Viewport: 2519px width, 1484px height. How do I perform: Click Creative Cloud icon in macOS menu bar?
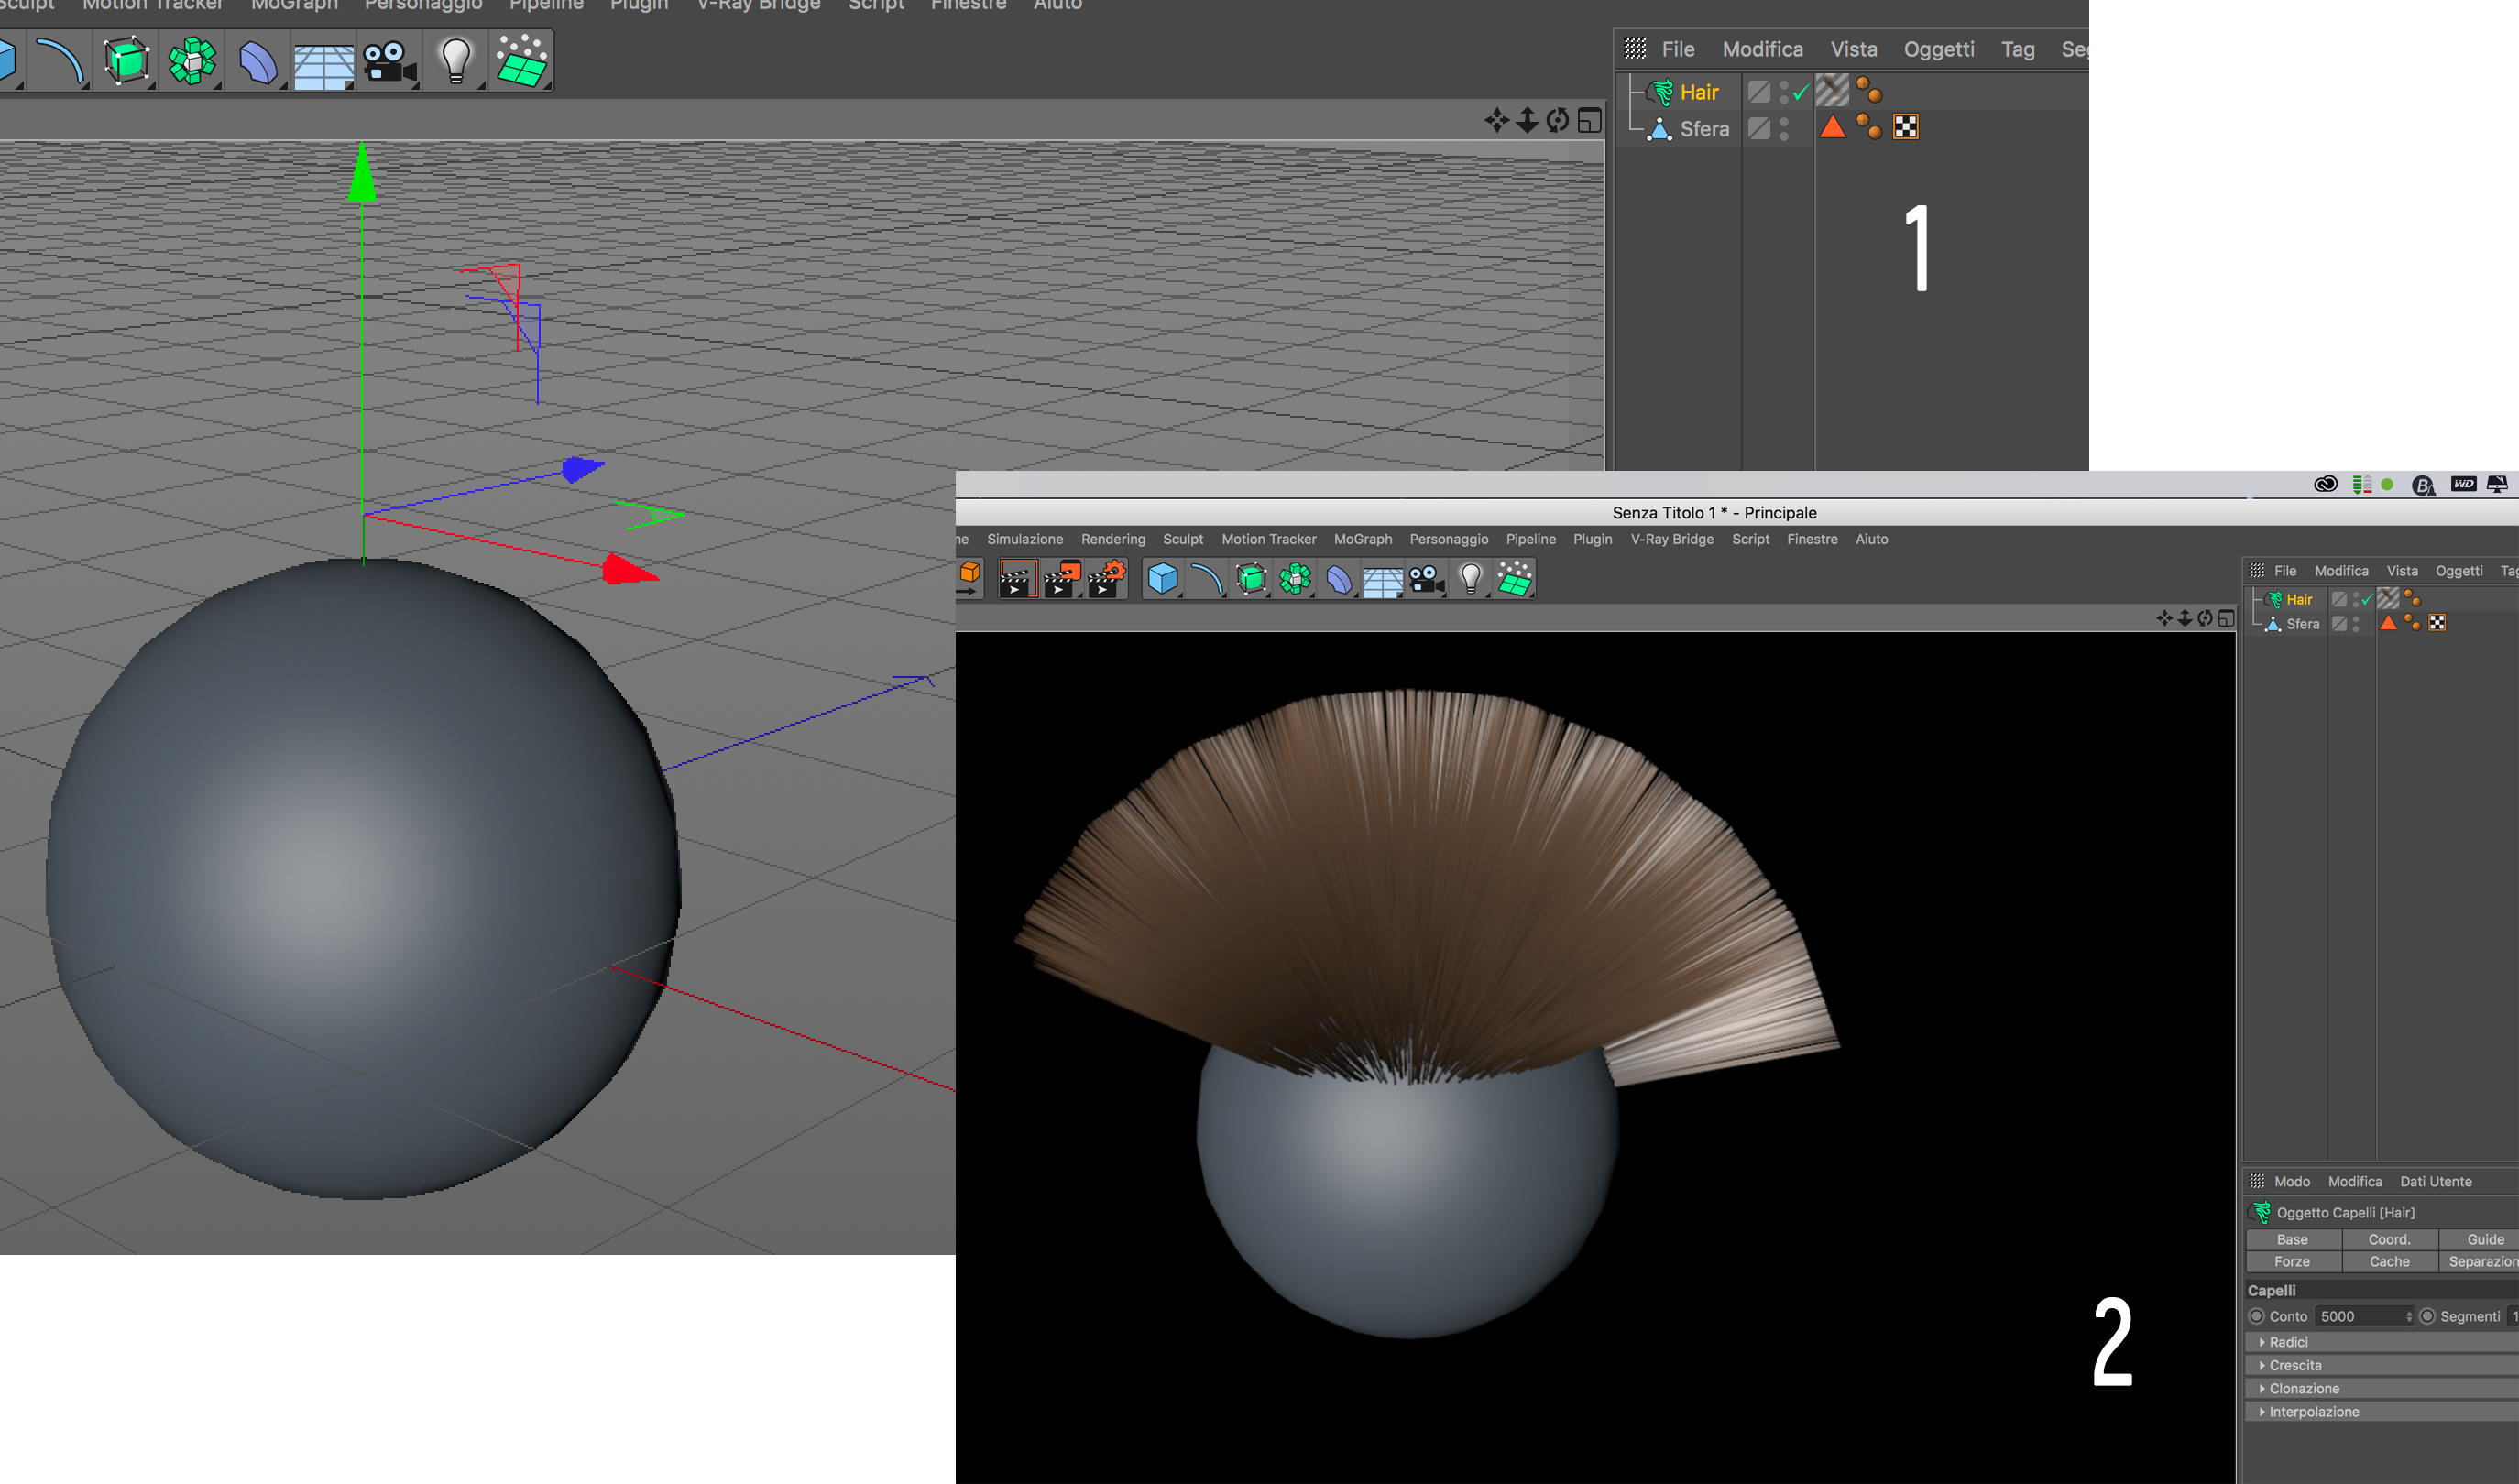pos(2325,485)
